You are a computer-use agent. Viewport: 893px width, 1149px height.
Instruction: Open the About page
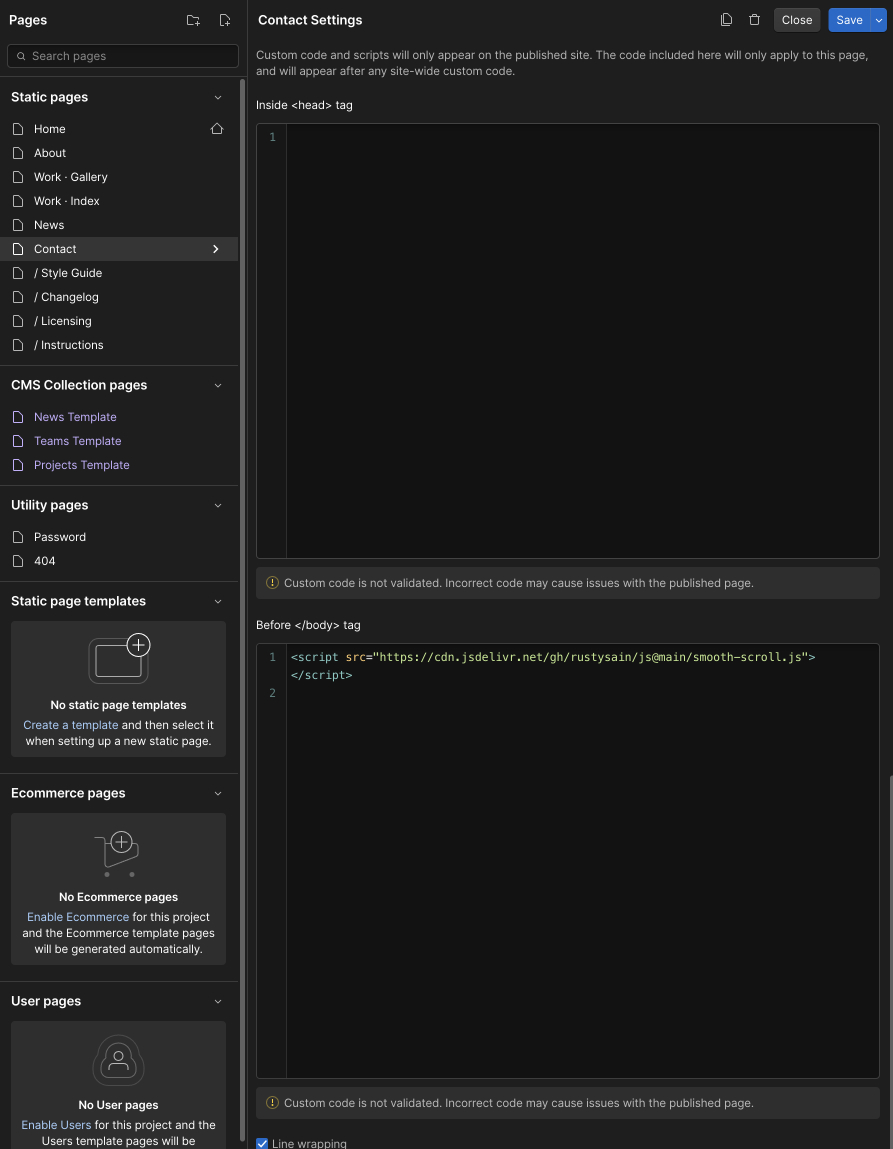(x=50, y=153)
